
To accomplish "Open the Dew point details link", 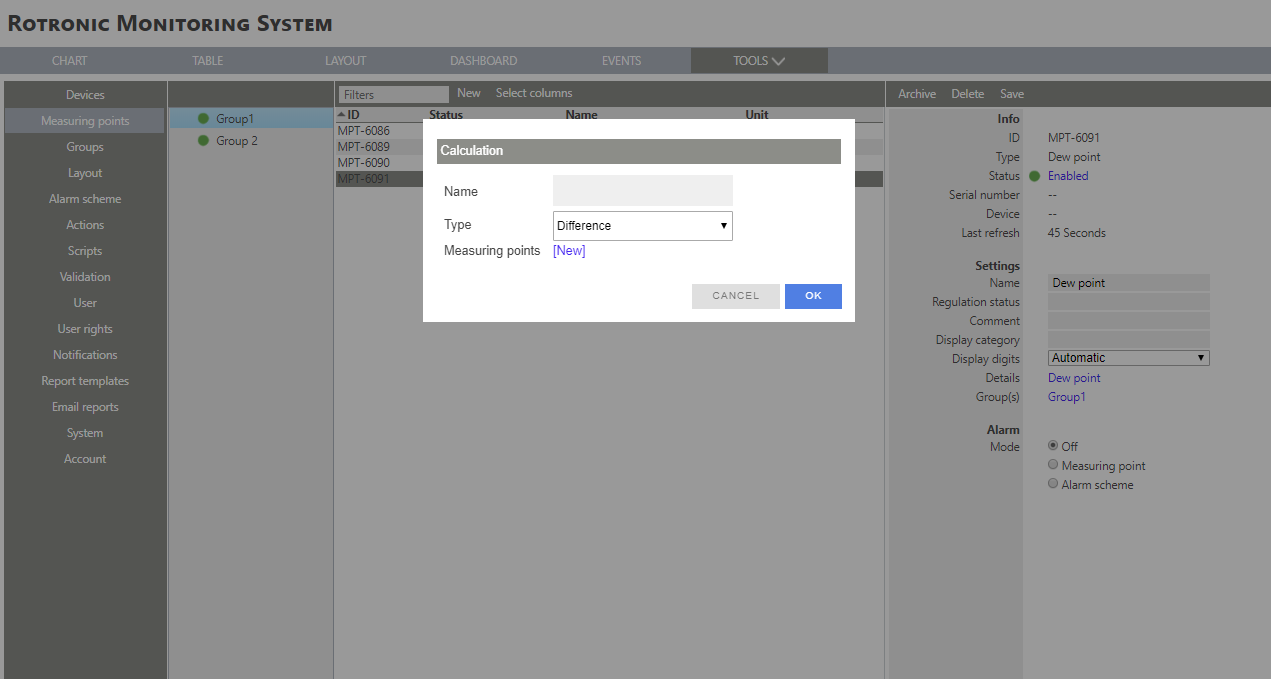I will 1074,378.
